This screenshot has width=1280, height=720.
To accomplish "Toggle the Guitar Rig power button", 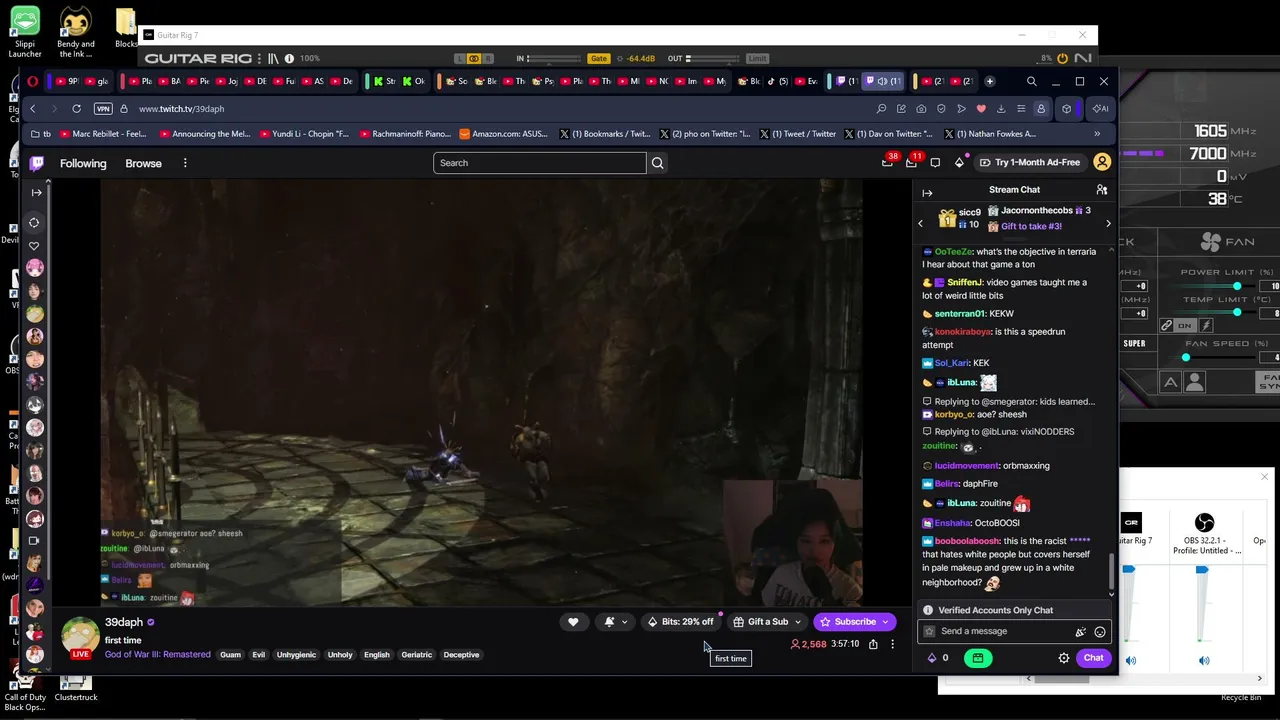I will pos(1063,59).
